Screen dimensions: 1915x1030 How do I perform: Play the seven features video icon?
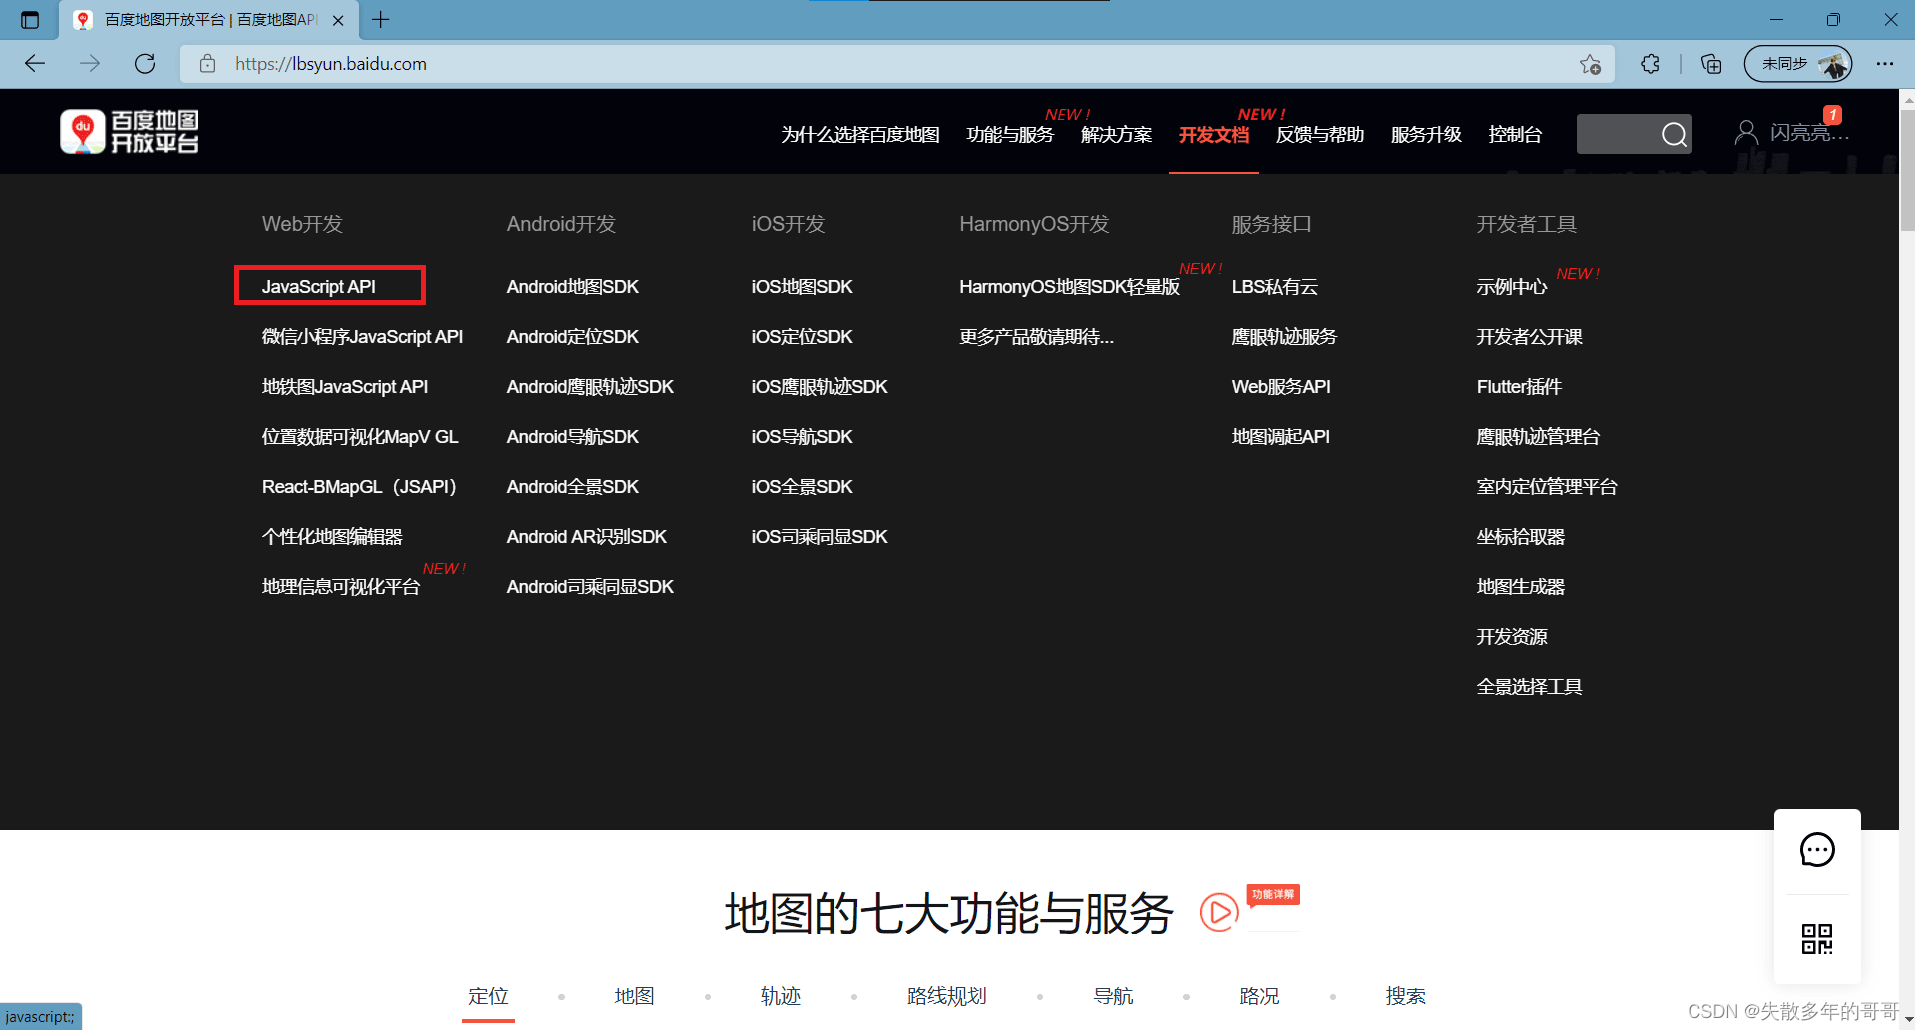tap(1218, 912)
